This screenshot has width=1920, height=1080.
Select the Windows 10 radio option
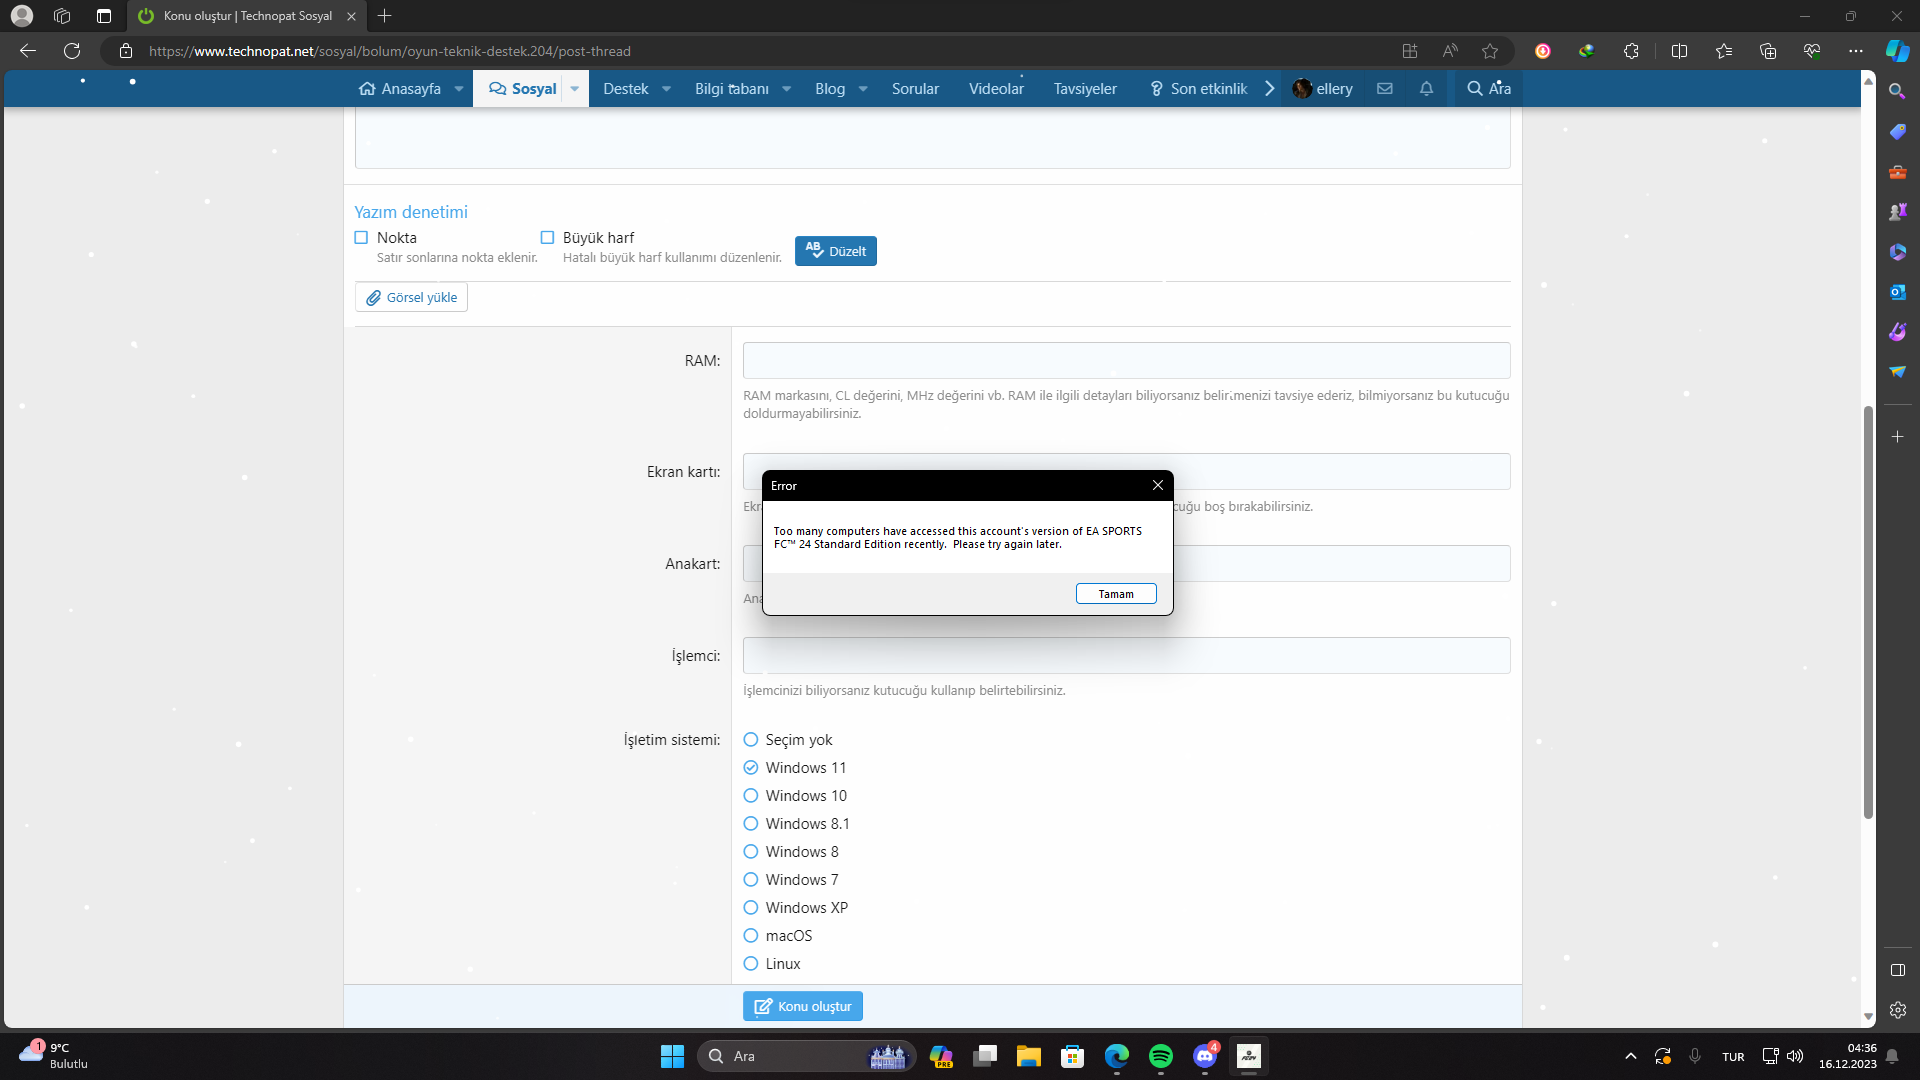(x=751, y=796)
